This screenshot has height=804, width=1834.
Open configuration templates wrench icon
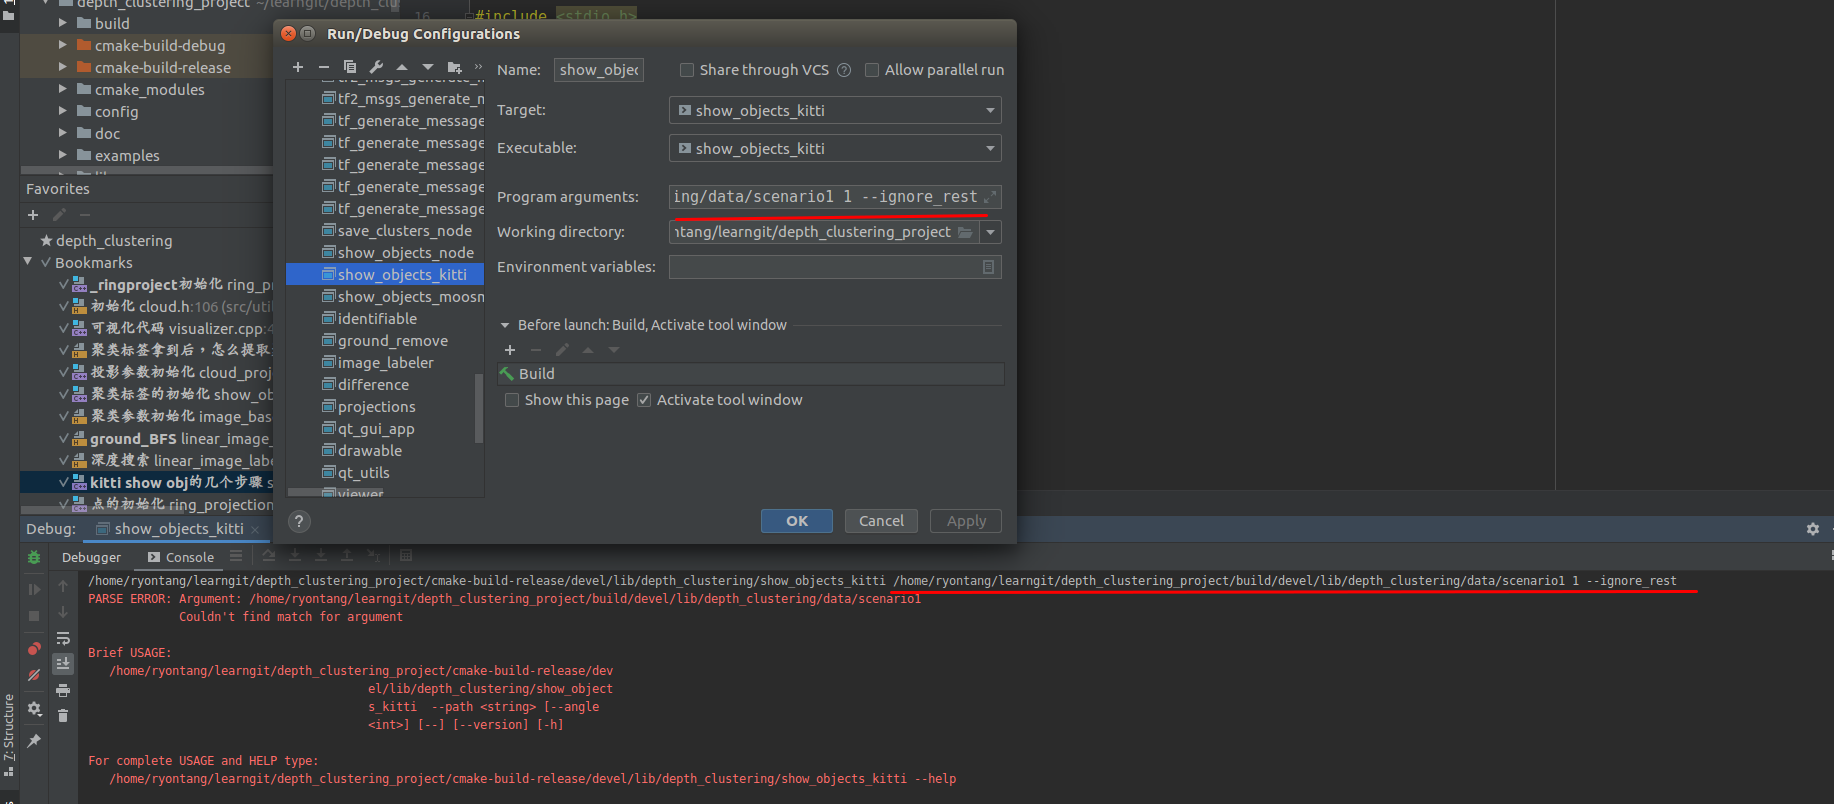[x=376, y=67]
